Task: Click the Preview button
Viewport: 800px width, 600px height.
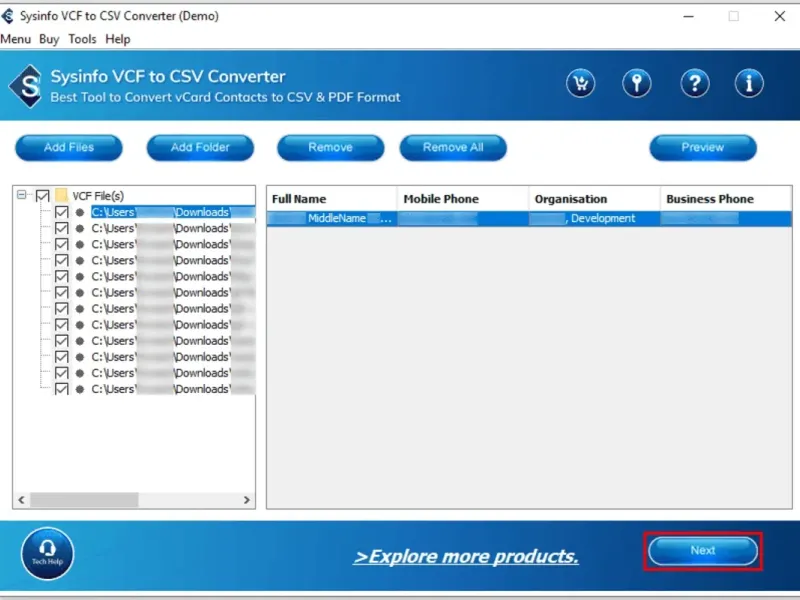Action: click(x=703, y=147)
